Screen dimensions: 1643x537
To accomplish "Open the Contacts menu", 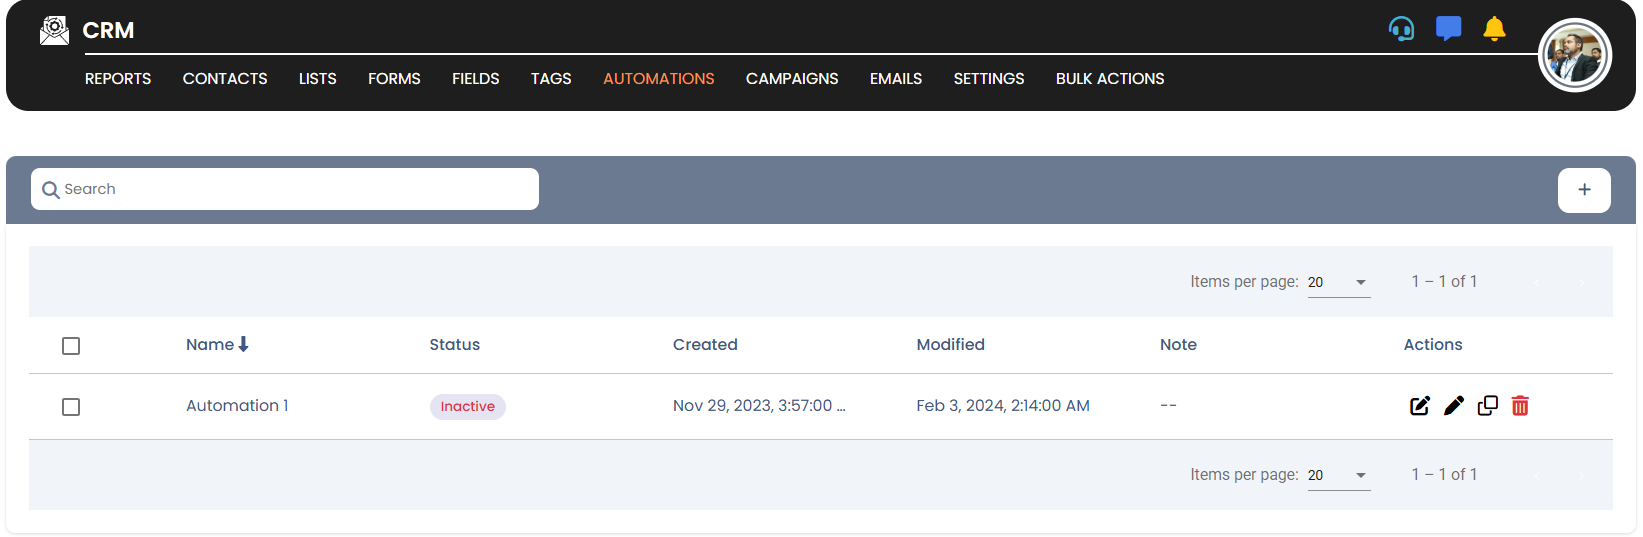I will click(x=225, y=79).
